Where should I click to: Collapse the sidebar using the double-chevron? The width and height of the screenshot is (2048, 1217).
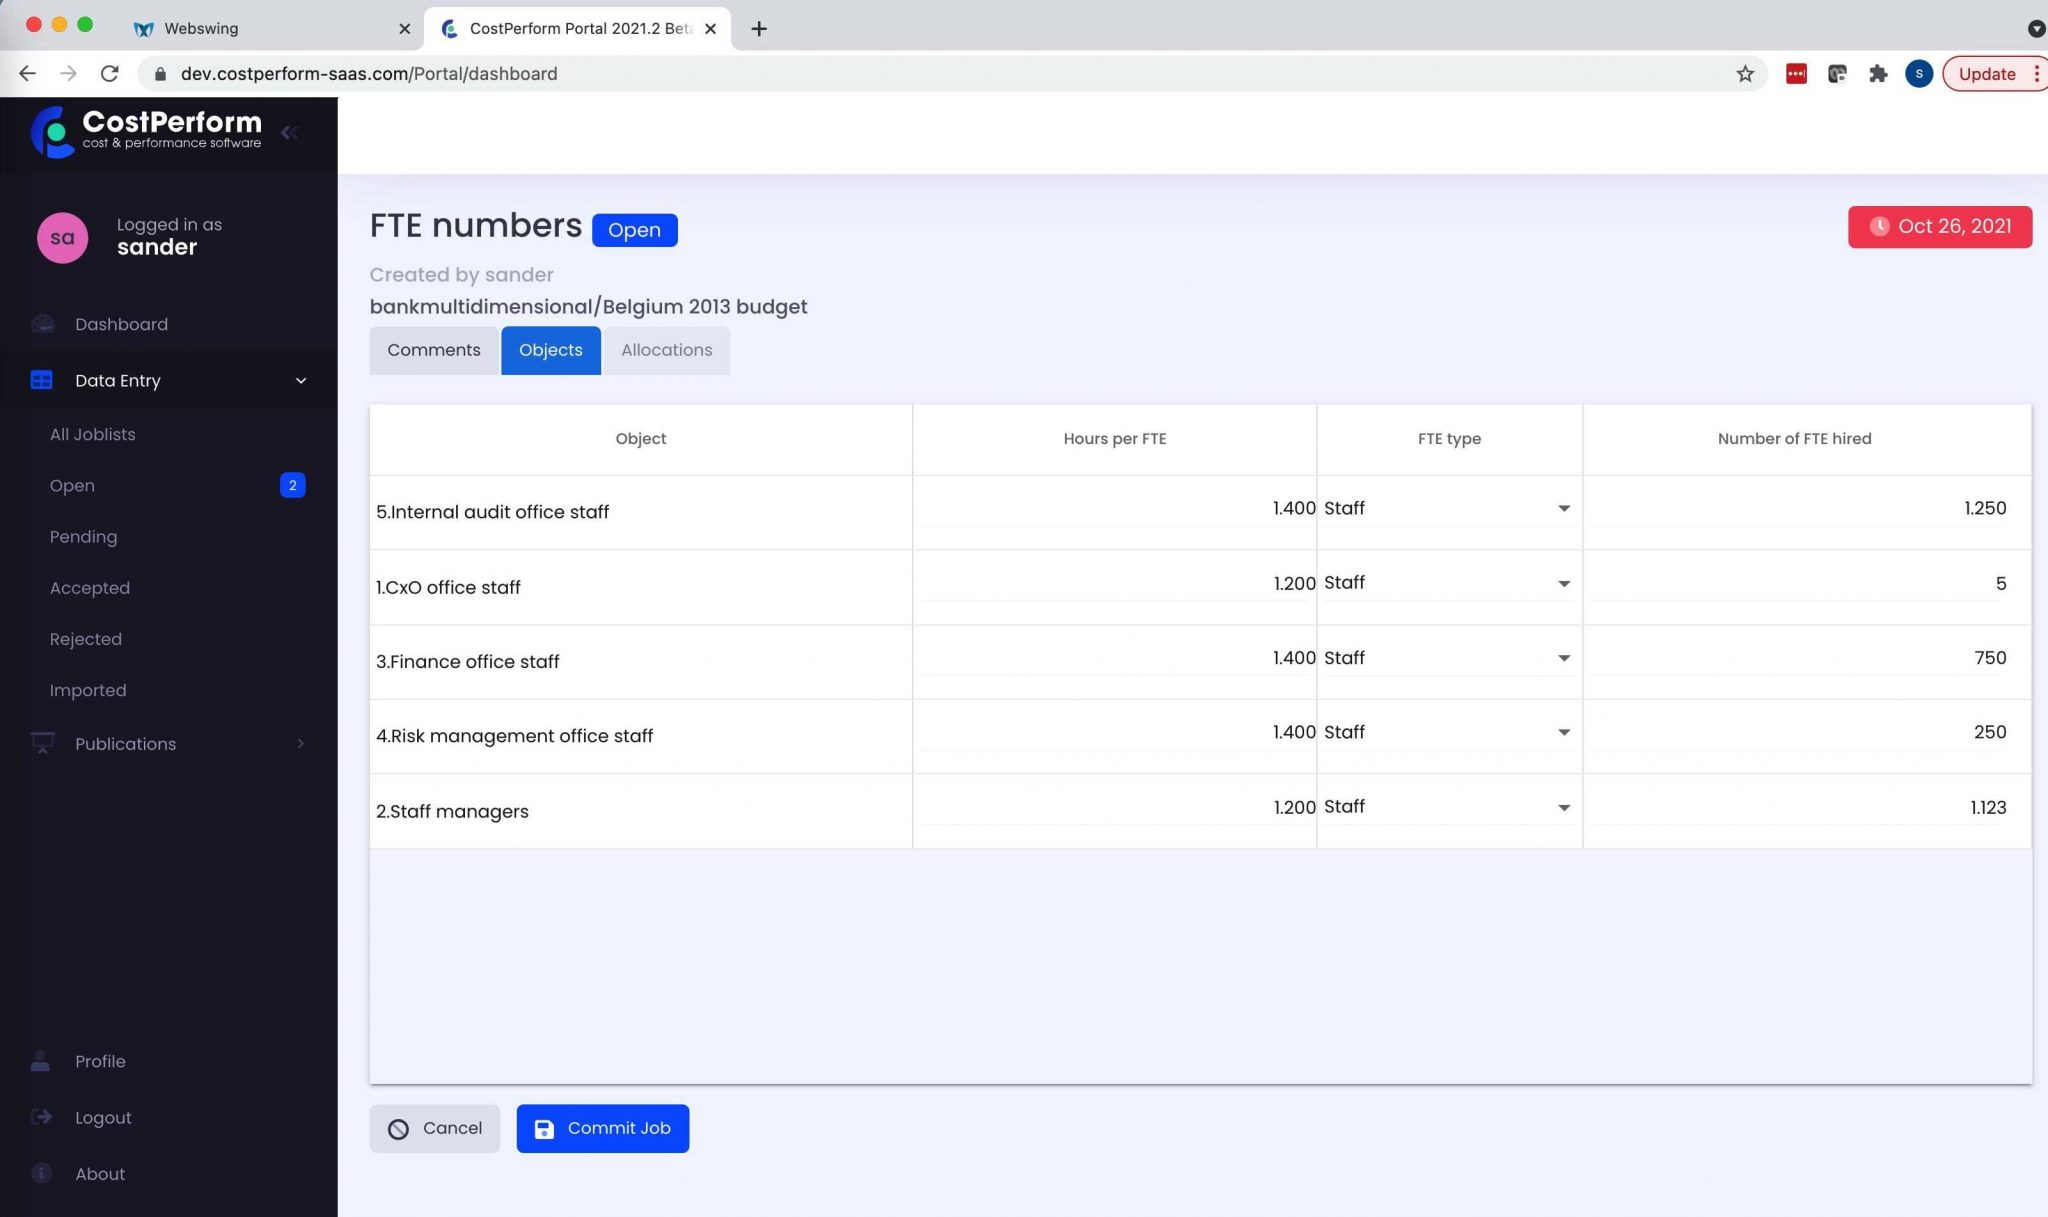pos(290,132)
